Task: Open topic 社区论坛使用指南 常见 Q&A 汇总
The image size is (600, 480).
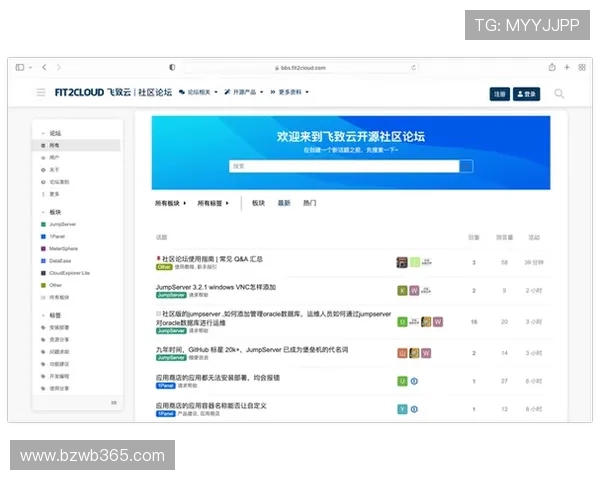Action: click(x=212, y=259)
